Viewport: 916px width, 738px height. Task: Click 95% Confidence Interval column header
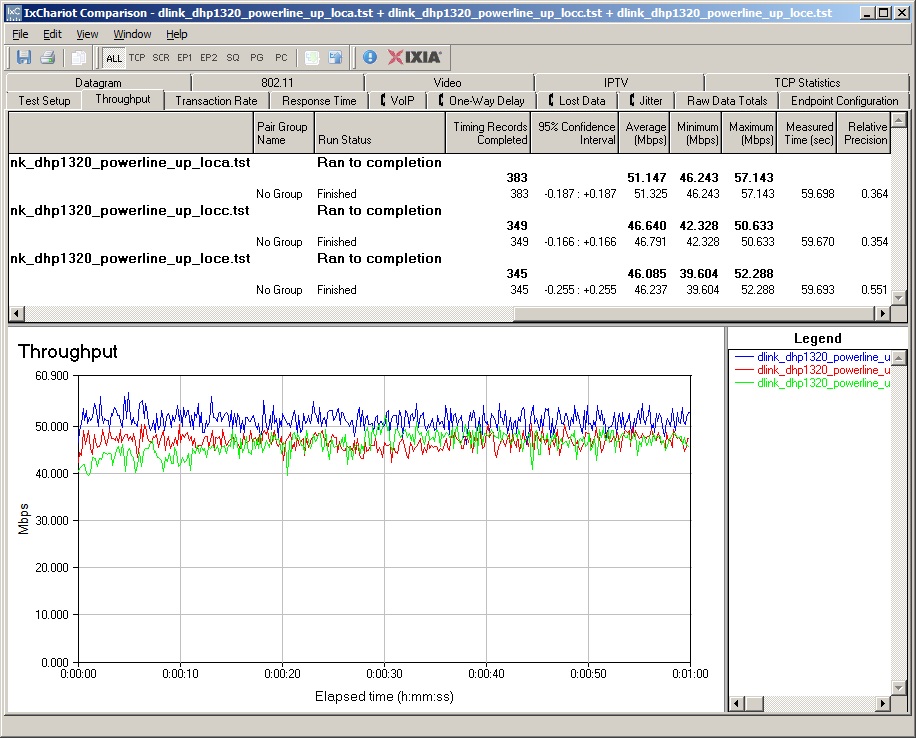[x=575, y=133]
